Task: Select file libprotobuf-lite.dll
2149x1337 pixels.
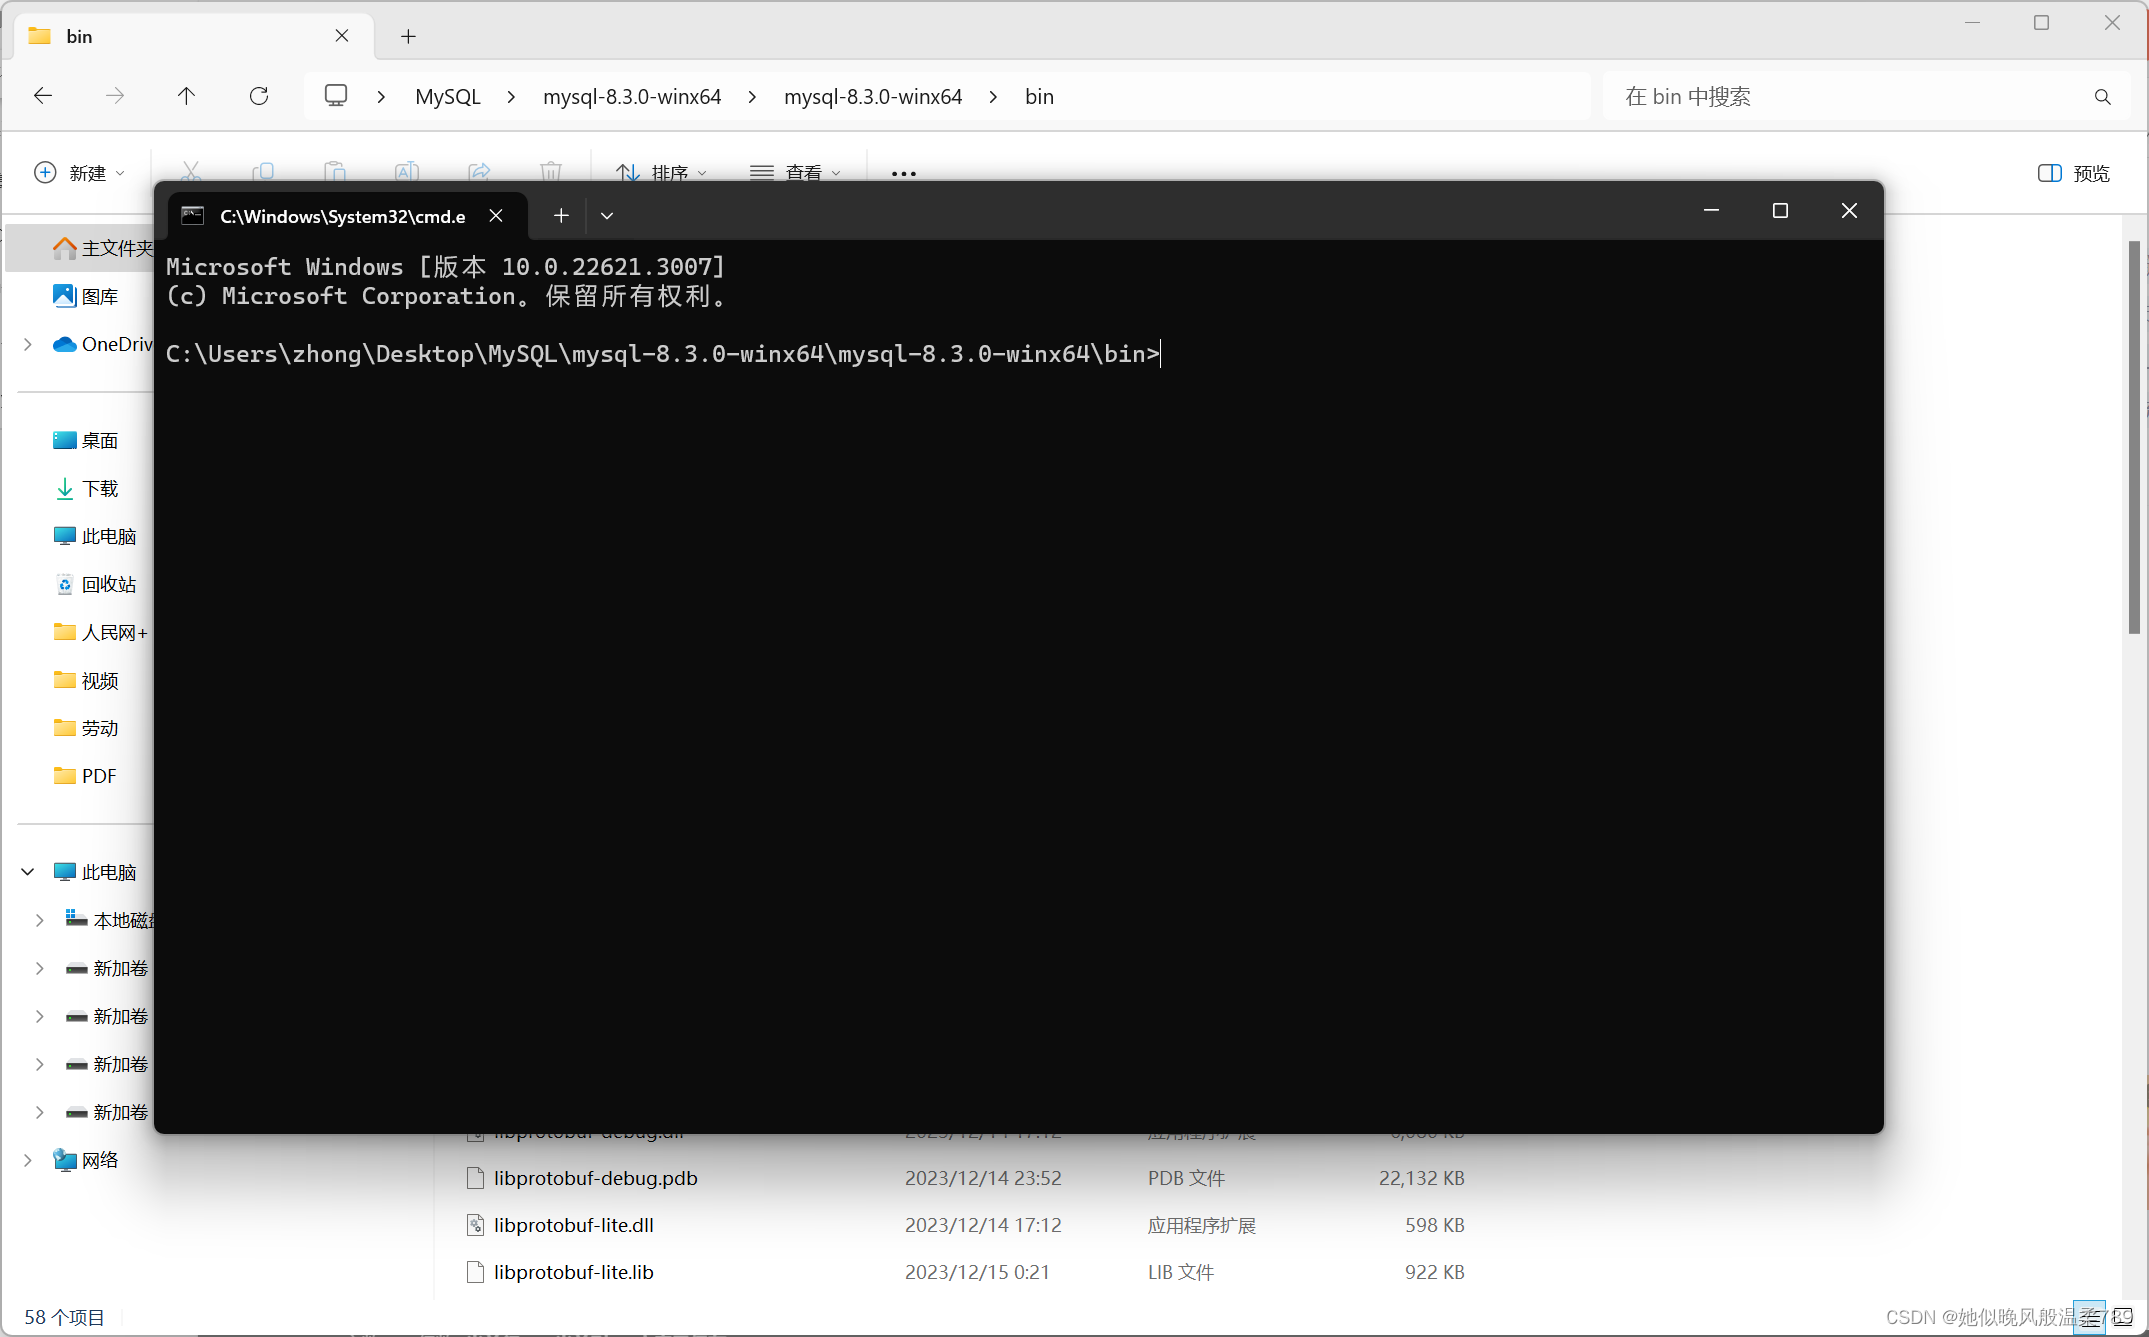Action: click(x=574, y=1225)
